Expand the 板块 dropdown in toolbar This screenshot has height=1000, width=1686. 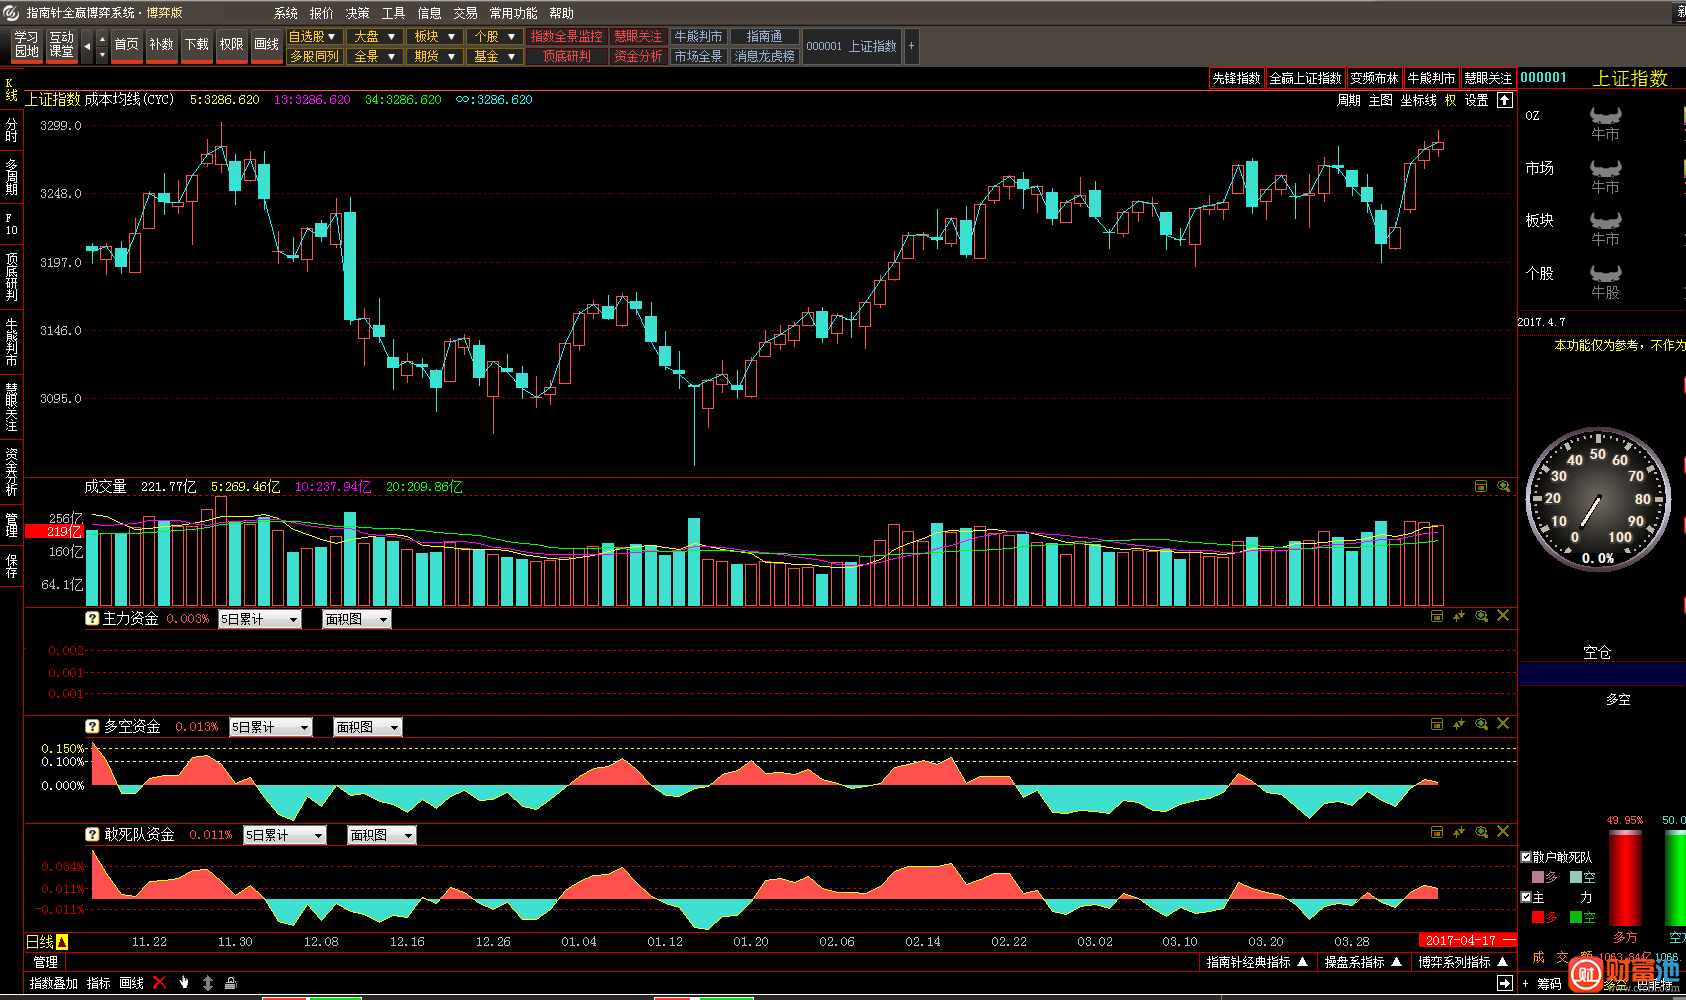(x=435, y=36)
